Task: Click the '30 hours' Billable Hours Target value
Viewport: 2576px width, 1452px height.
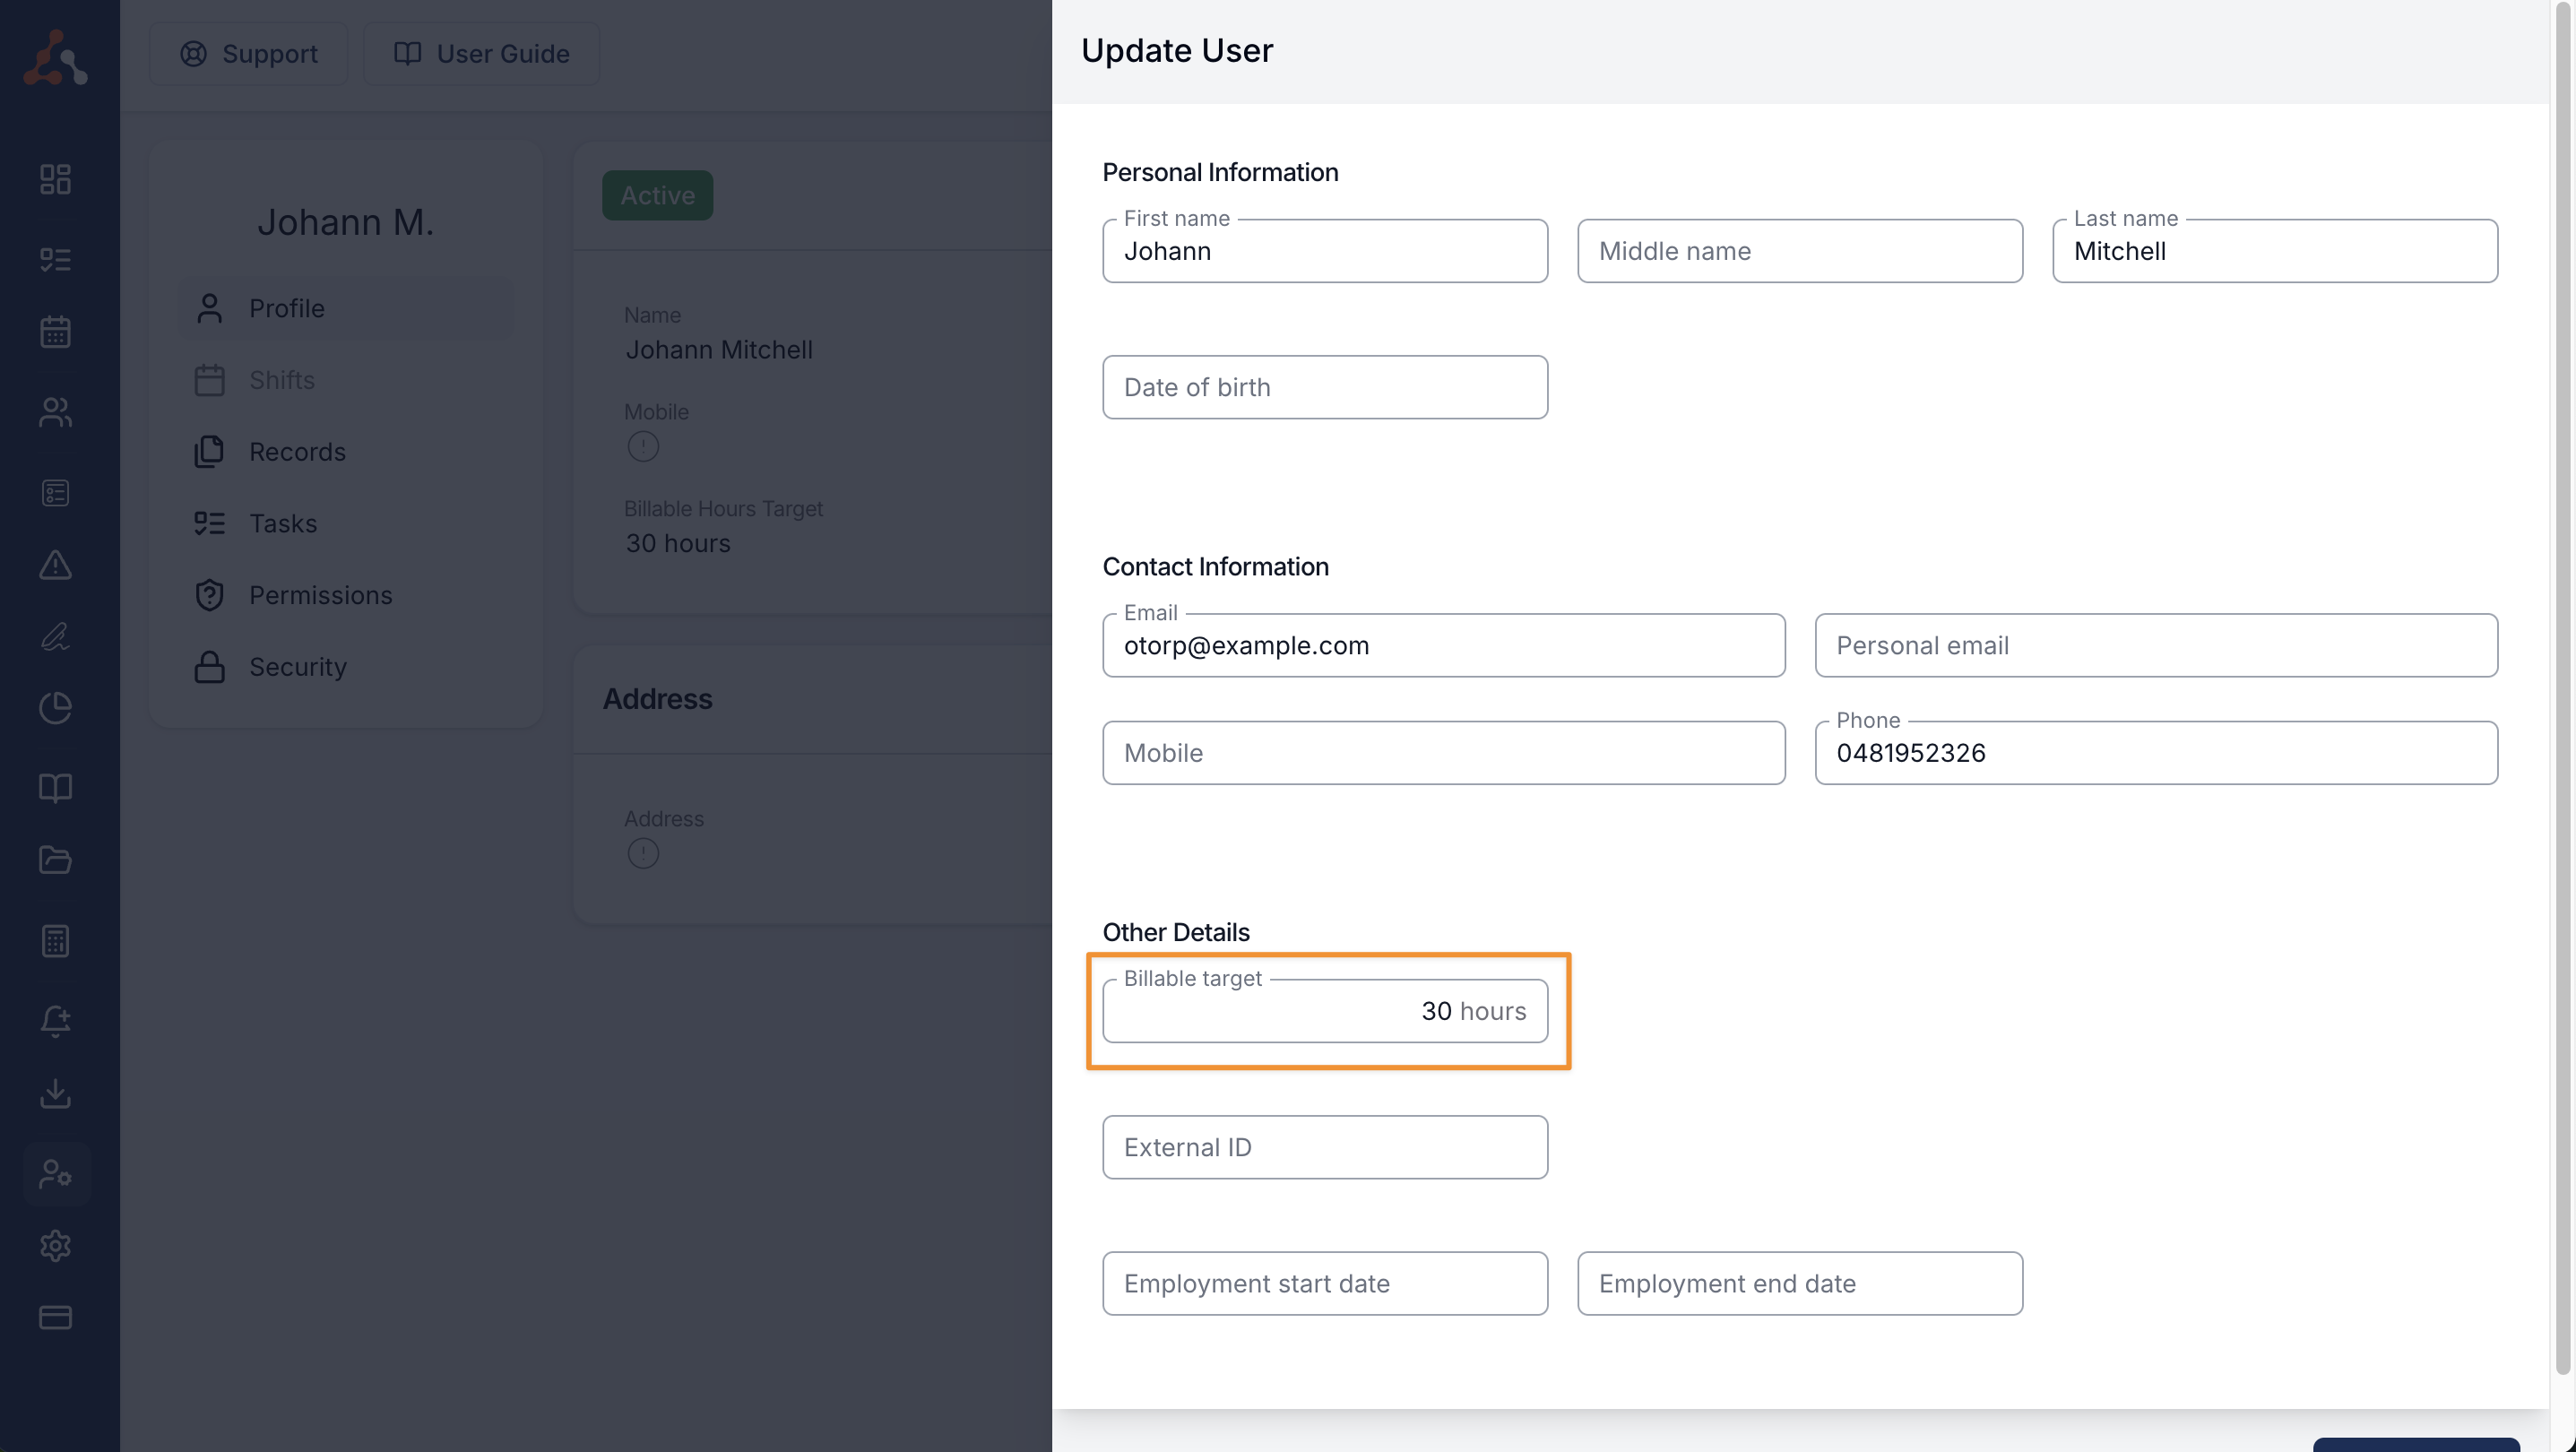Action: point(678,543)
